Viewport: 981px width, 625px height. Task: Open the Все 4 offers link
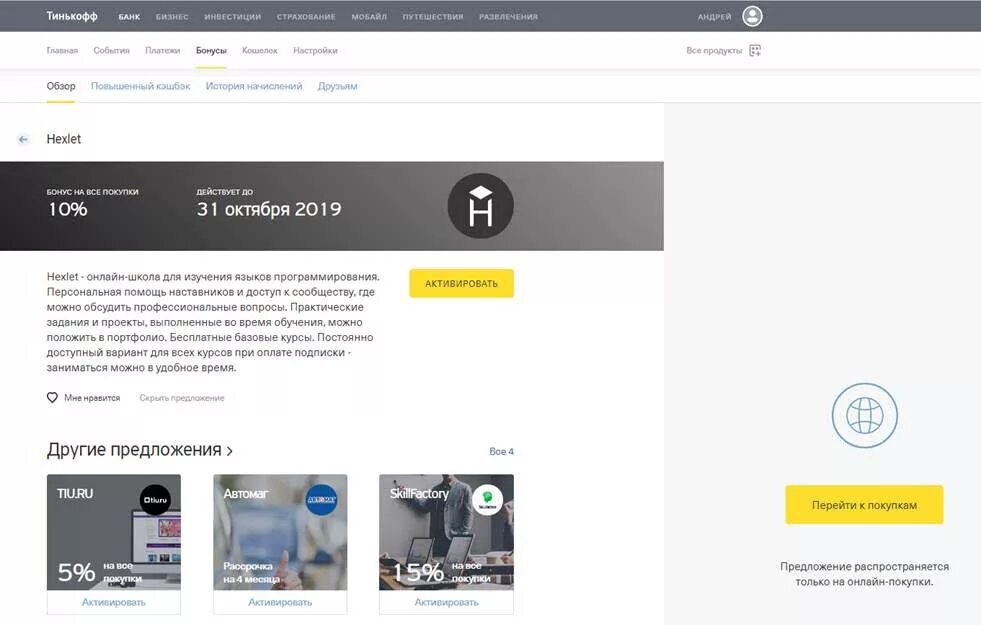[501, 452]
